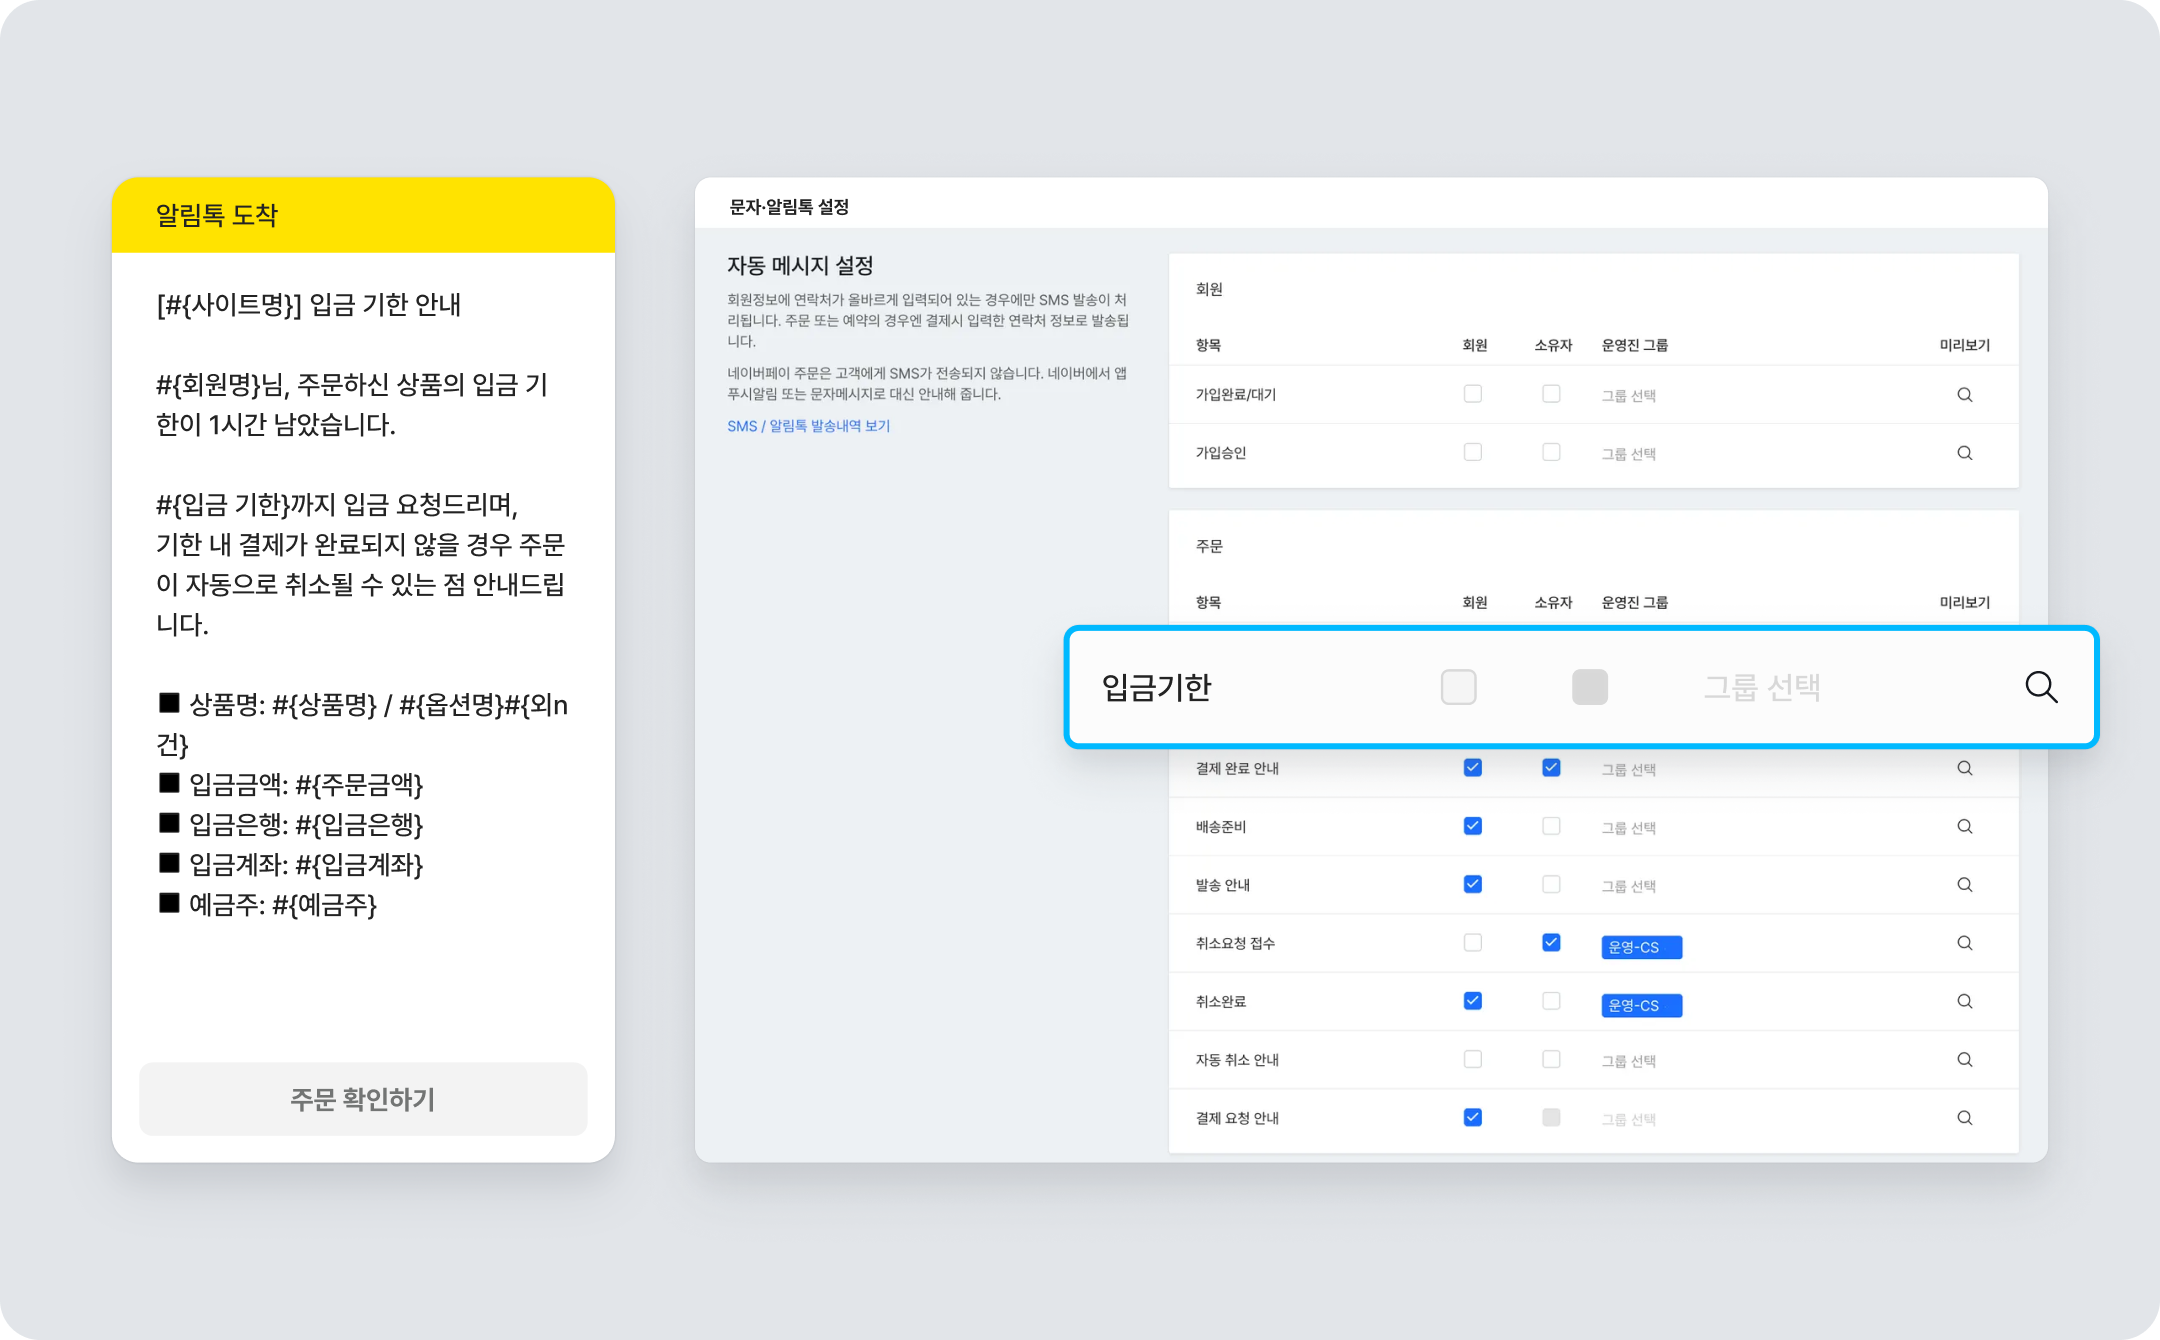Viewport: 2160px width, 1340px height.
Task: Preview the 취소완료 message
Action: point(1964,1001)
